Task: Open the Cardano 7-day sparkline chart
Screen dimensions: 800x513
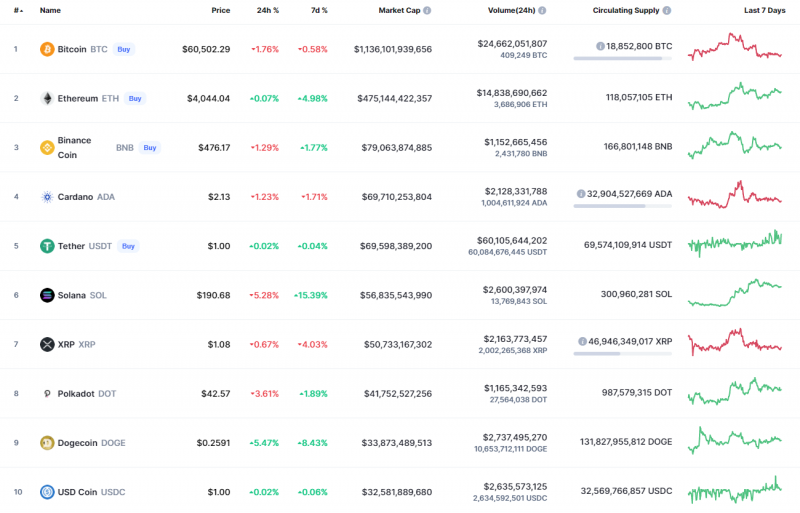Action: (x=735, y=194)
